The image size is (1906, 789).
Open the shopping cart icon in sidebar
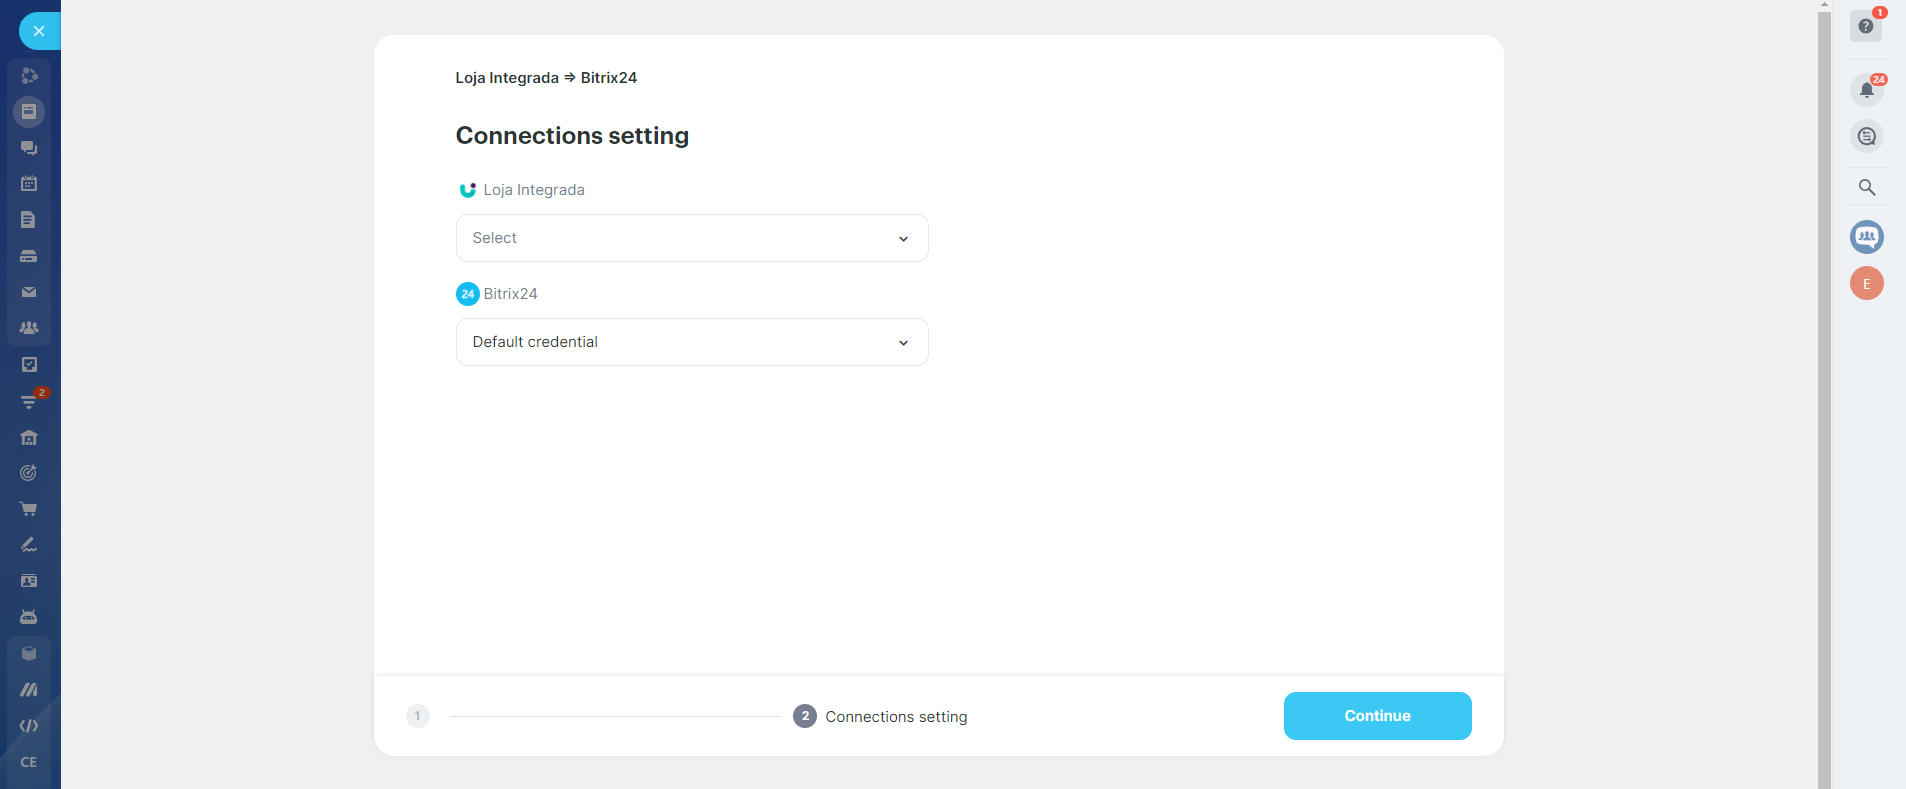click(29, 509)
